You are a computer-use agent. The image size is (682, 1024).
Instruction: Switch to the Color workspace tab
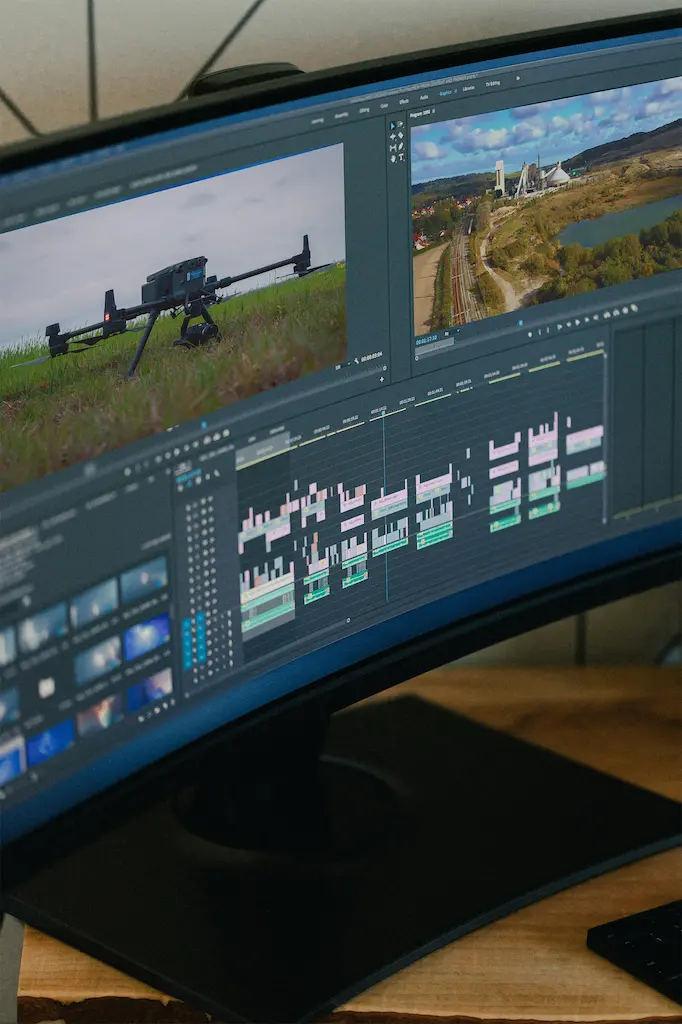384,106
